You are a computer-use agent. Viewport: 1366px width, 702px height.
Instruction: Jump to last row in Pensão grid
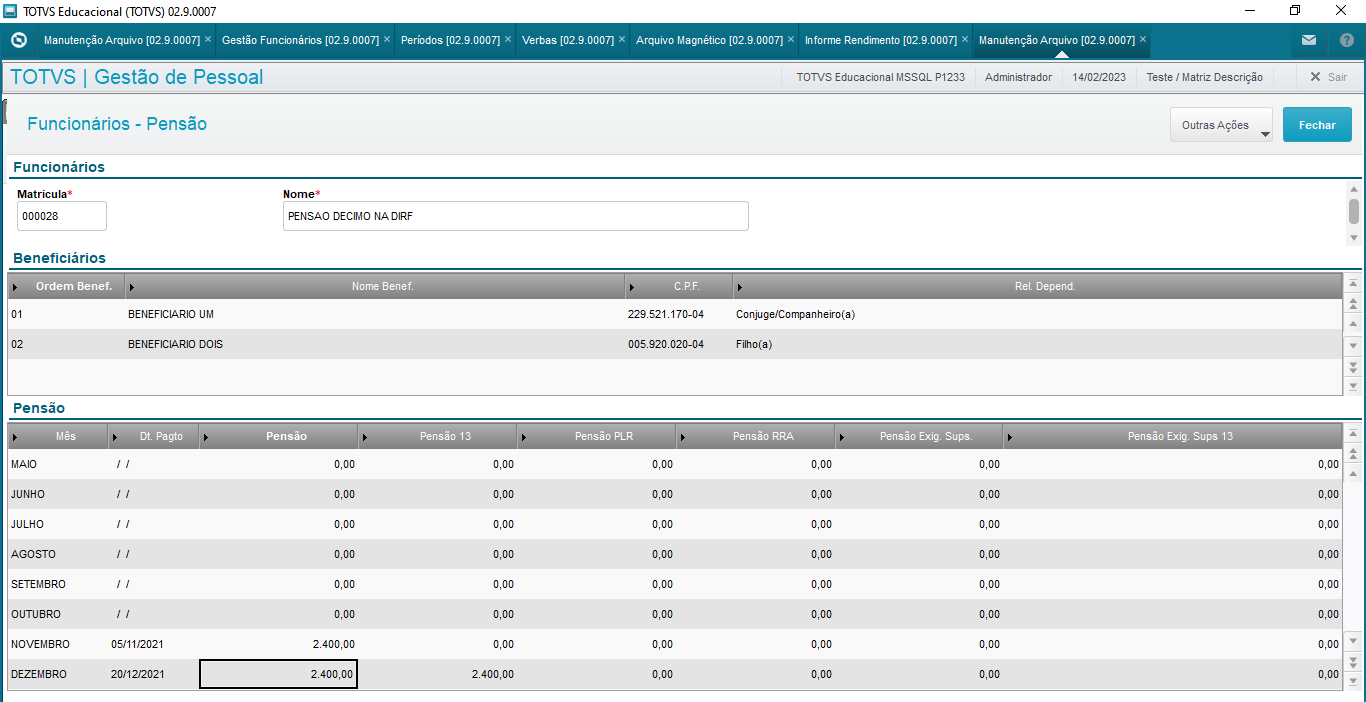pyautogui.click(x=1353, y=681)
